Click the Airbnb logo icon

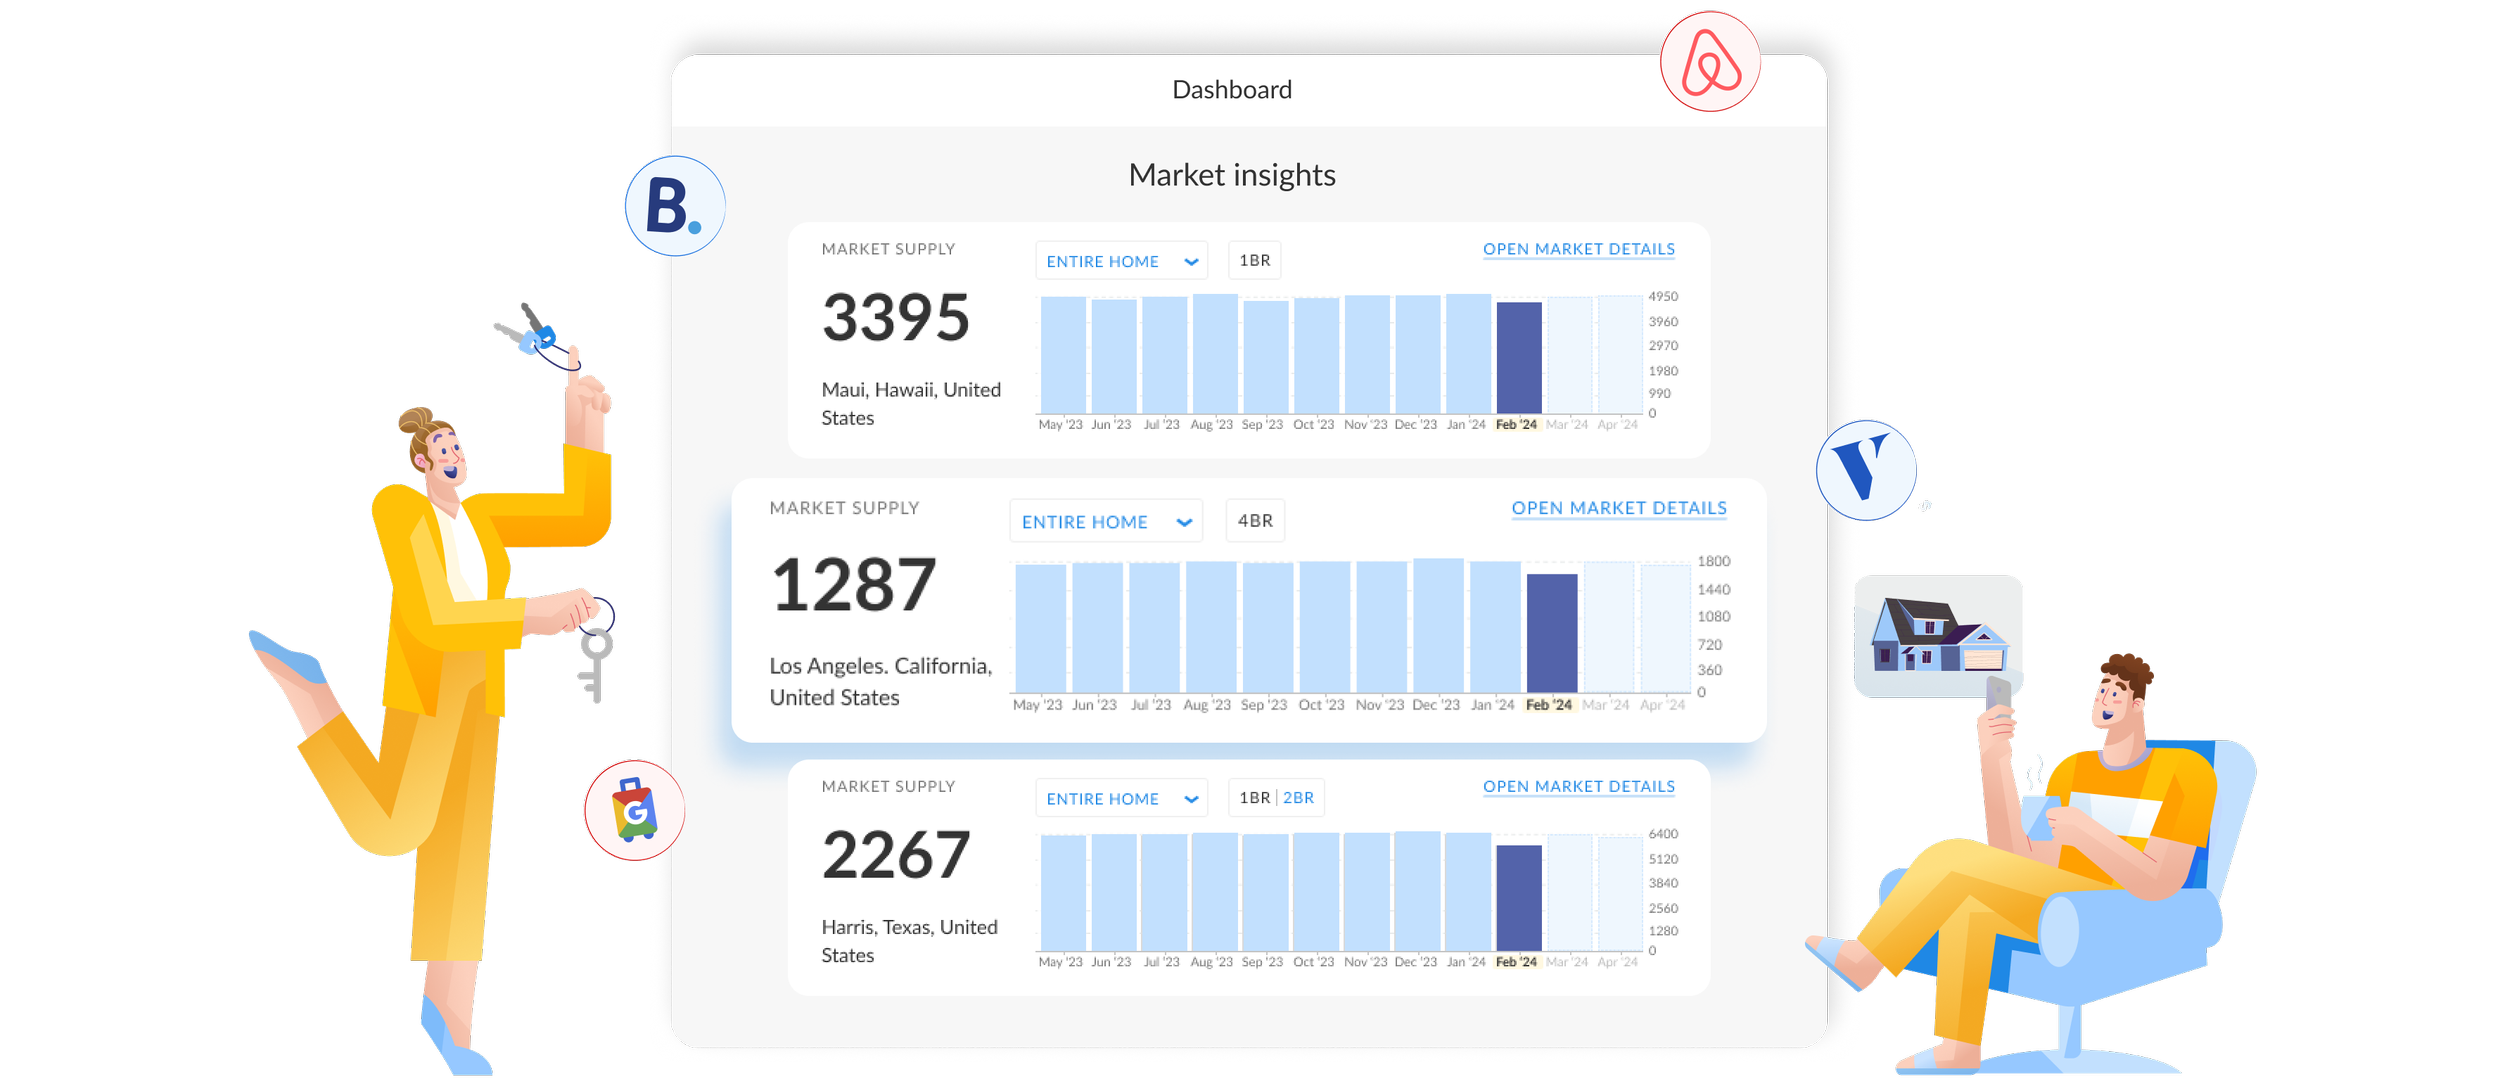[1711, 62]
